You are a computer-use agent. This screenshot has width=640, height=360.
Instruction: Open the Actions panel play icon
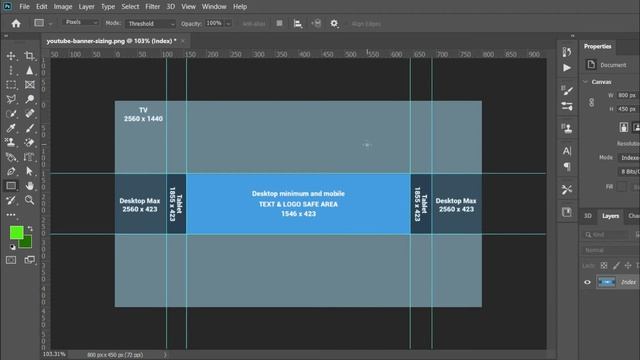567,68
